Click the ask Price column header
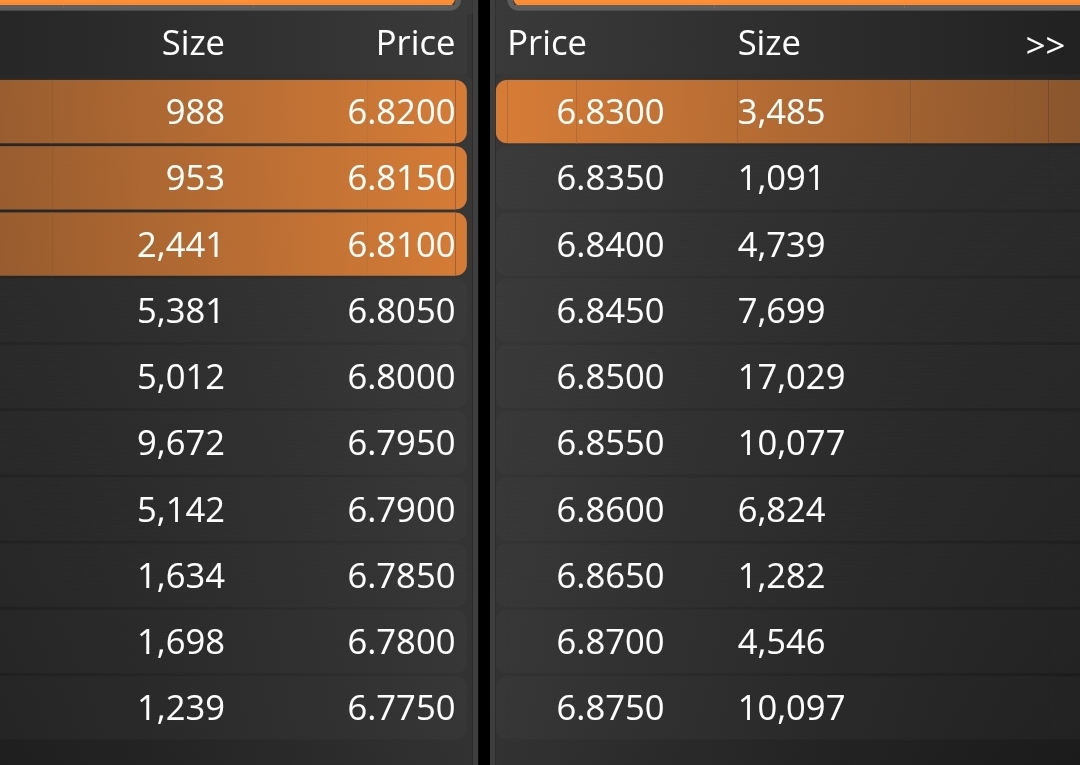This screenshot has width=1080, height=765. point(547,43)
